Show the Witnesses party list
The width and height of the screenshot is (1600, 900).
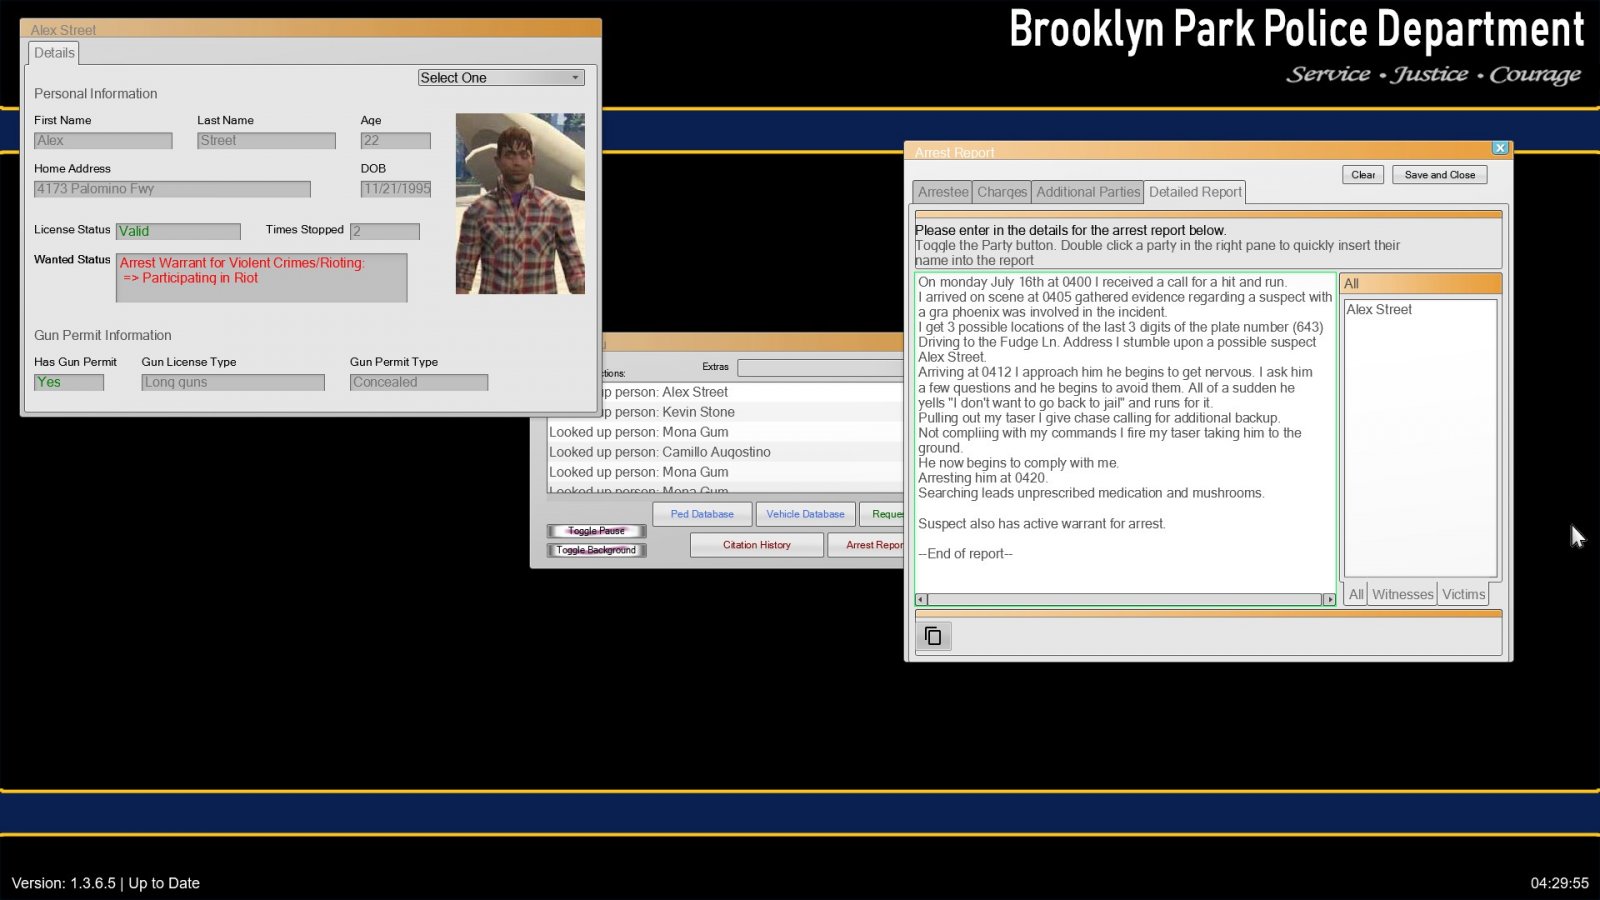click(1402, 594)
